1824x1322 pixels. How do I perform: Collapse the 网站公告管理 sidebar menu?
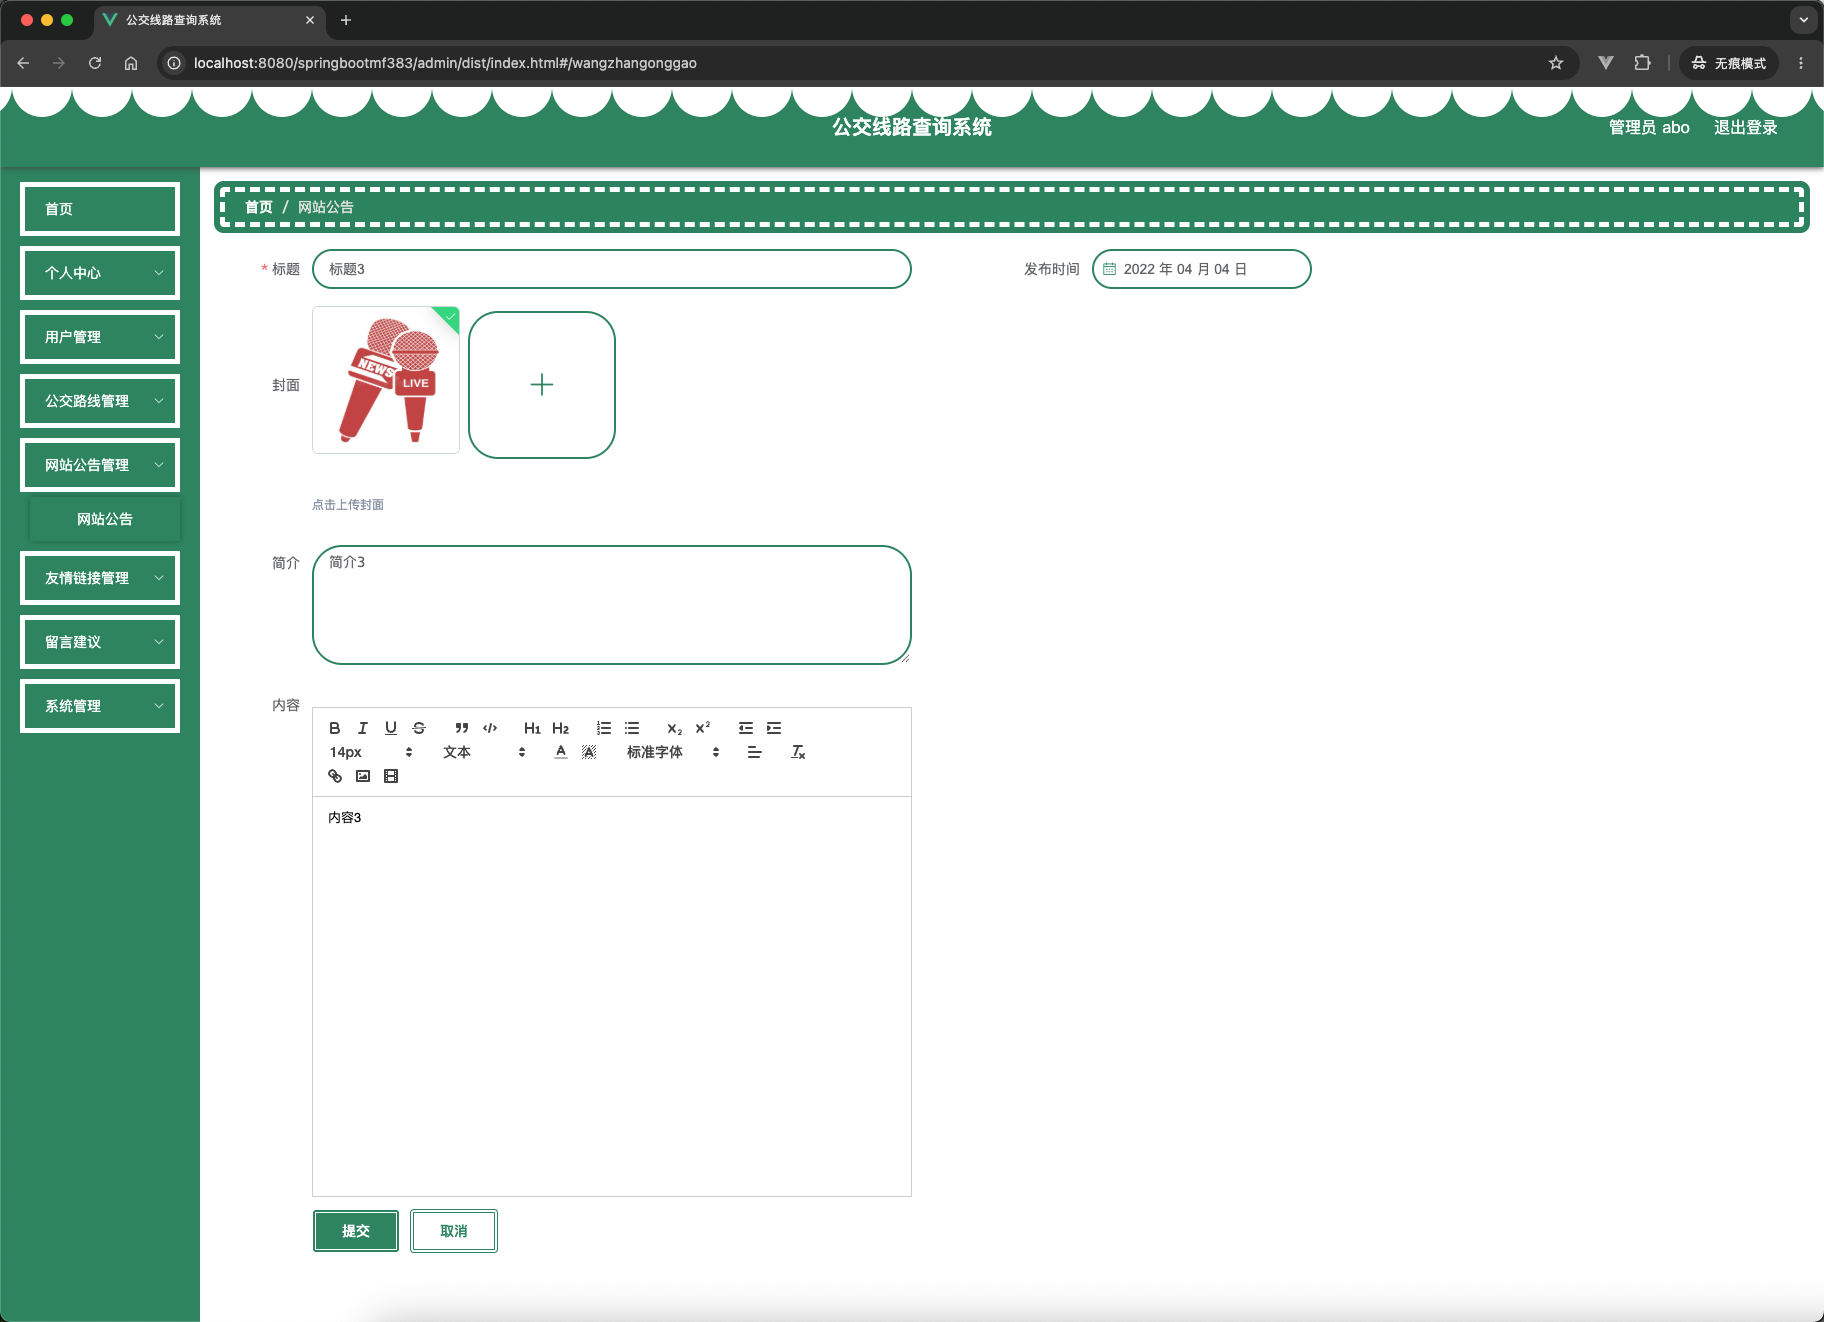[x=100, y=465]
